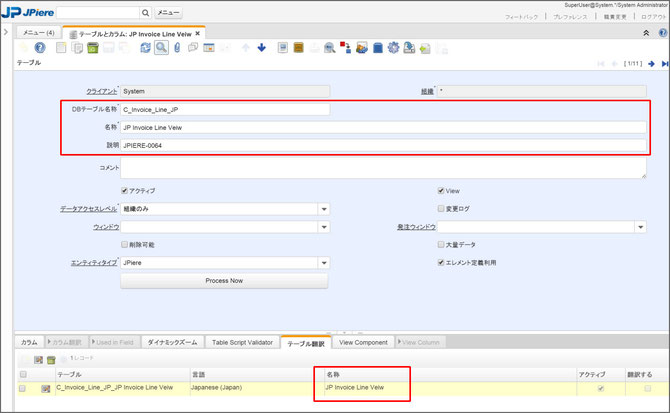
Task: Open the フィードバック link
Action: 521,17
